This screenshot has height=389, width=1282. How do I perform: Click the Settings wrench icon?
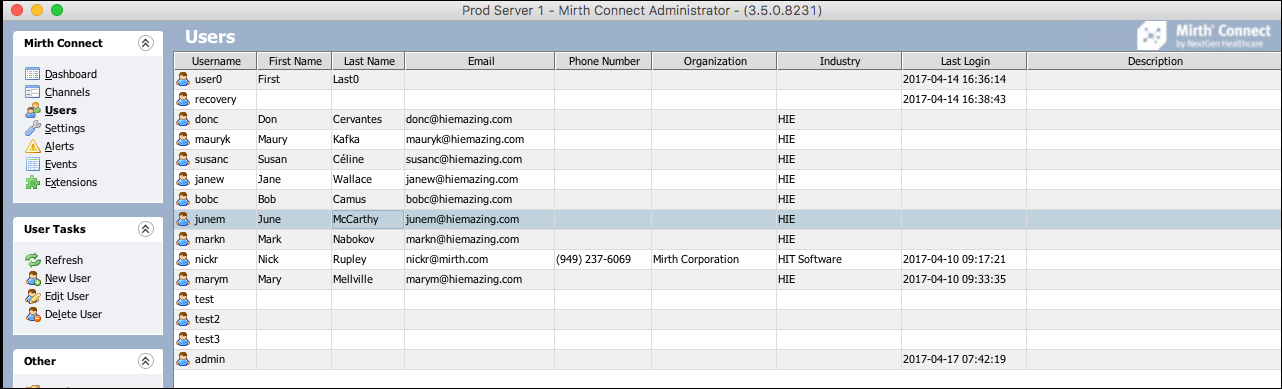[32, 128]
